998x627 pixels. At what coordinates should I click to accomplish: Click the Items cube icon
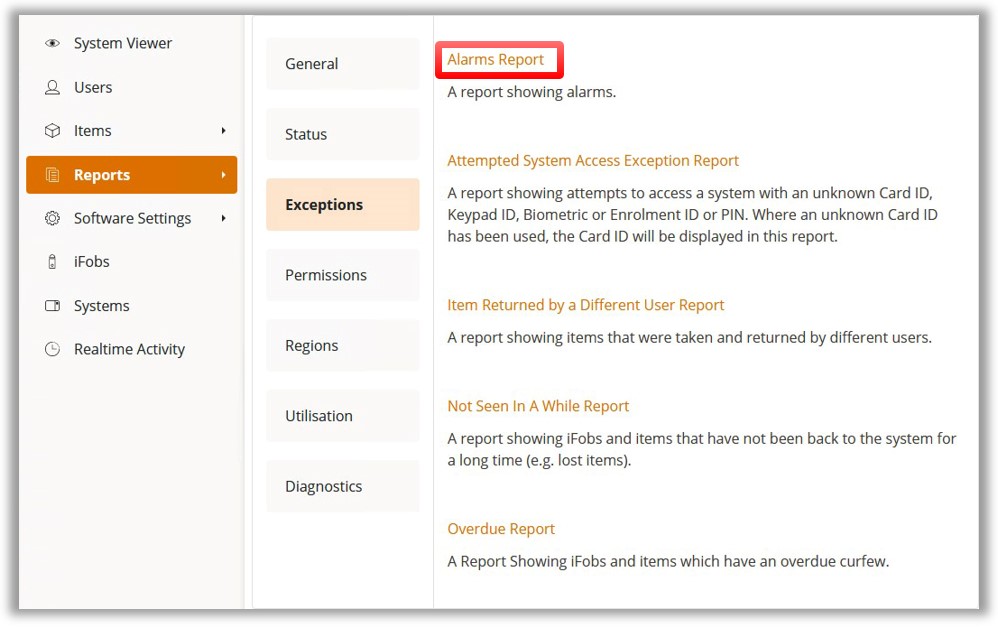53,131
